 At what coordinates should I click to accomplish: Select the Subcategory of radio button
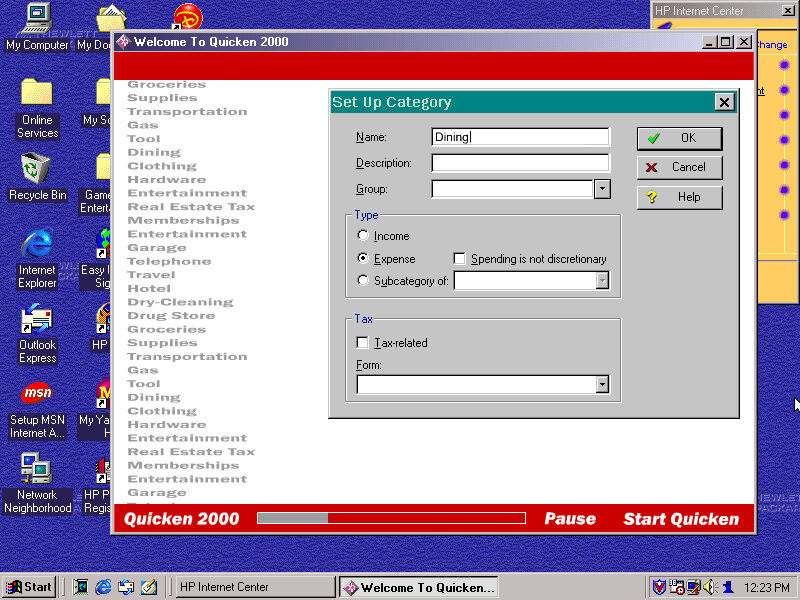tap(363, 281)
